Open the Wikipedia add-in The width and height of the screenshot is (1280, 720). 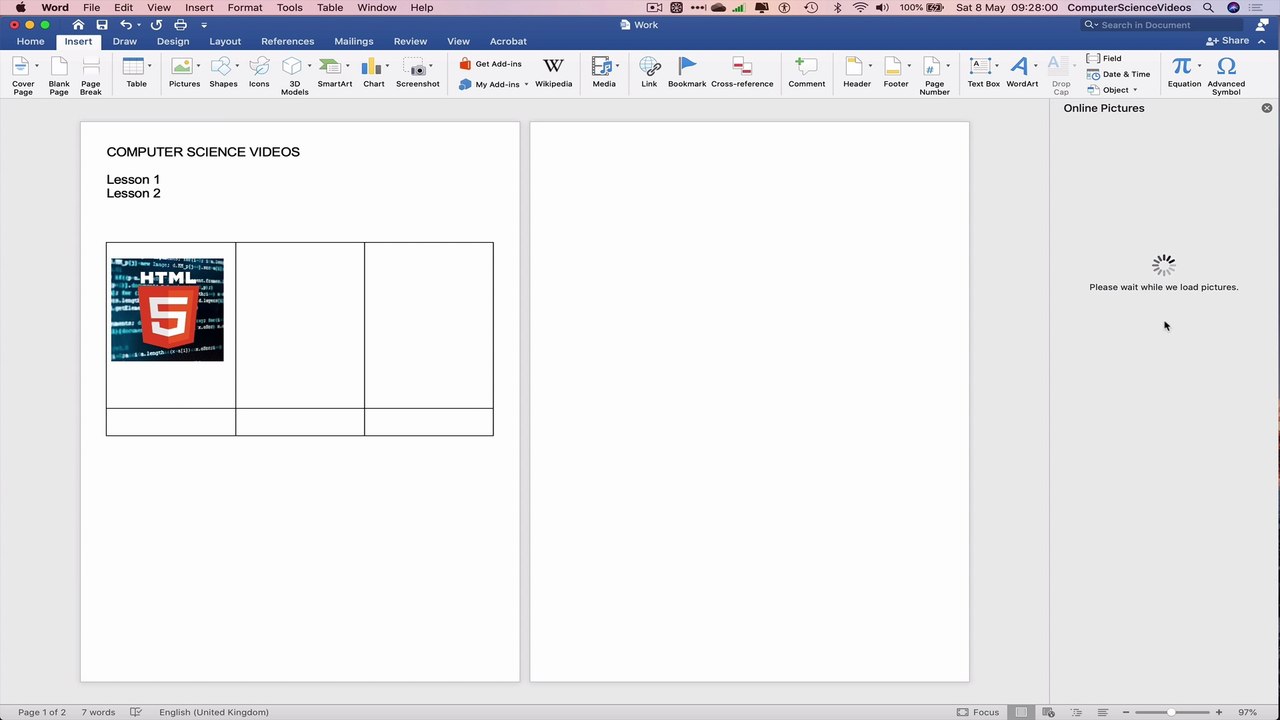click(x=553, y=72)
